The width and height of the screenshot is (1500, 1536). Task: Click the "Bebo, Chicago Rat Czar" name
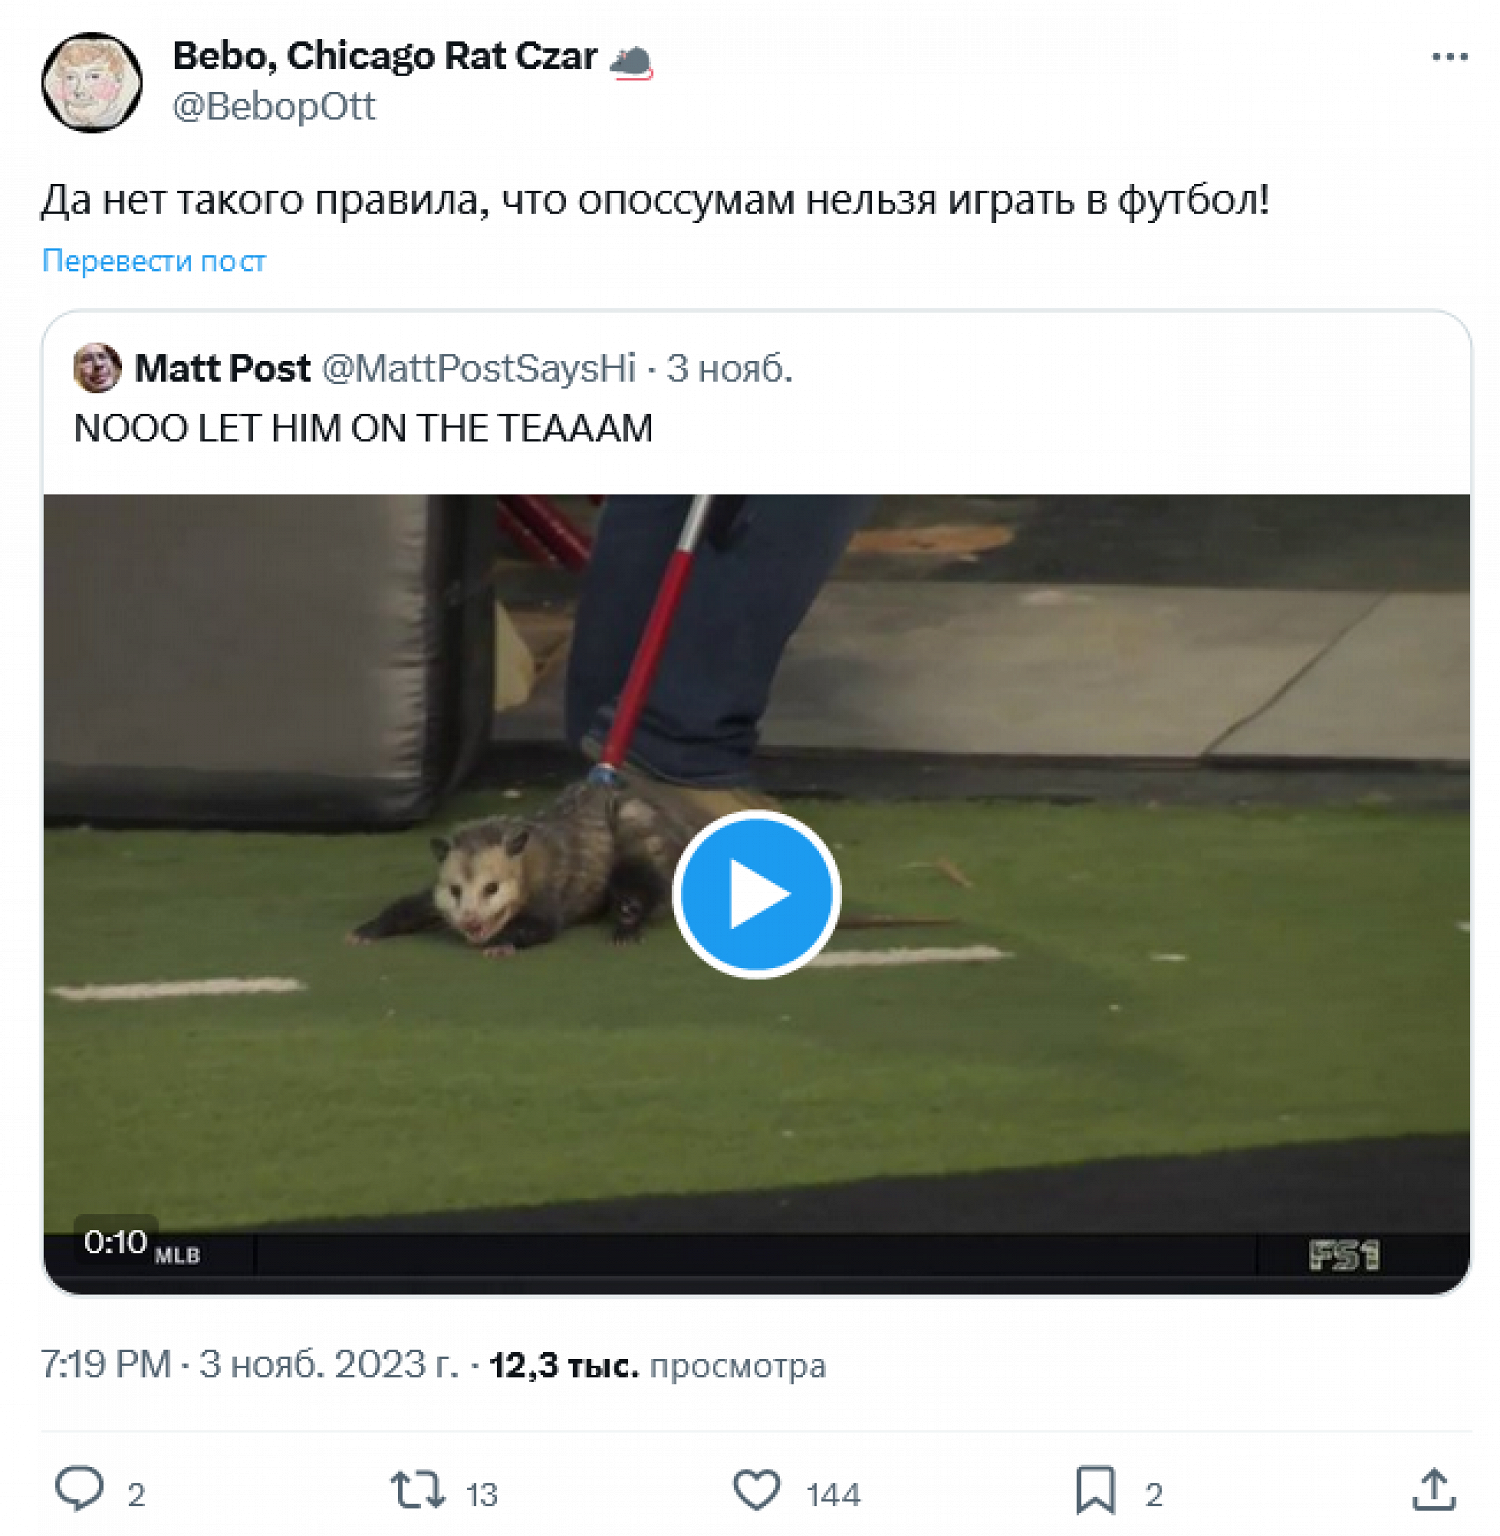click(x=385, y=56)
